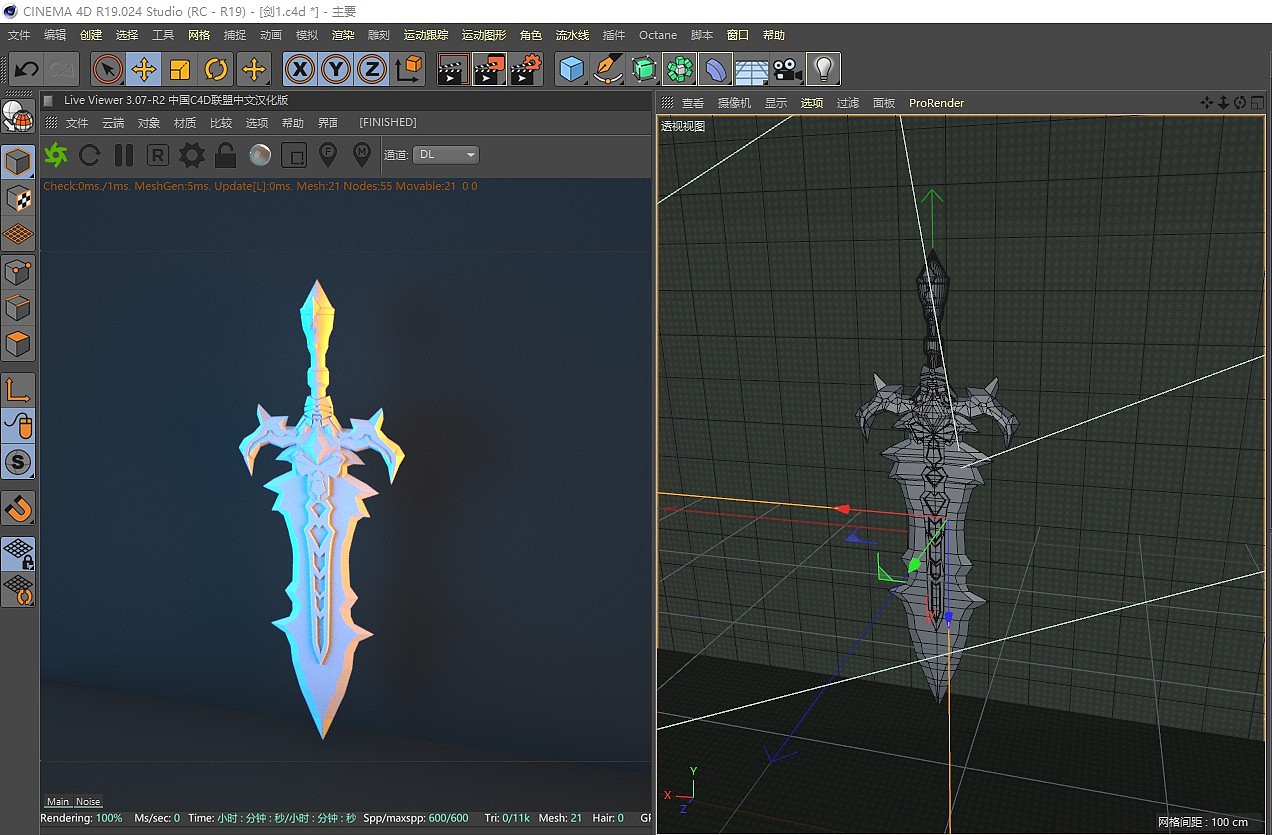Viewport: 1272px width, 835px height.
Task: Click the focus picker F pin icon
Action: [327, 155]
